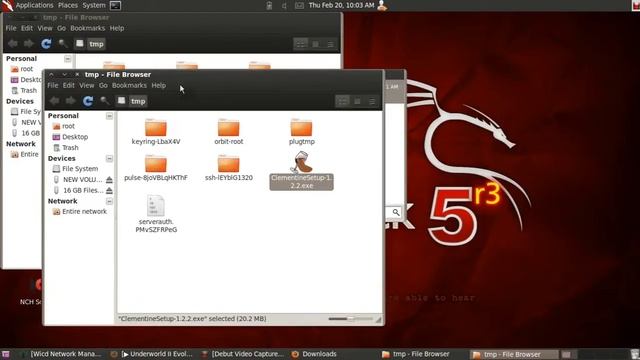Click tmp path button in back window
Image resolution: width=640 pixels, height=360 pixels.
pyautogui.click(x=96, y=44)
